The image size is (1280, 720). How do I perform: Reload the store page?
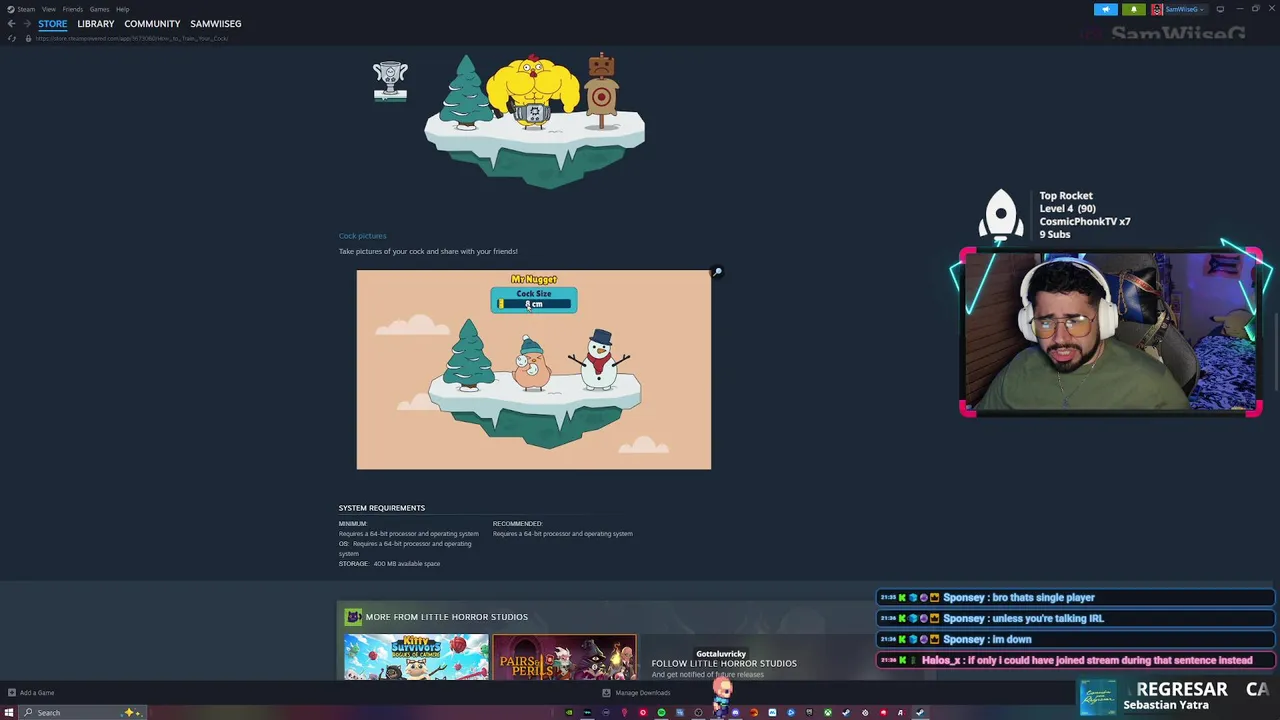(11, 38)
